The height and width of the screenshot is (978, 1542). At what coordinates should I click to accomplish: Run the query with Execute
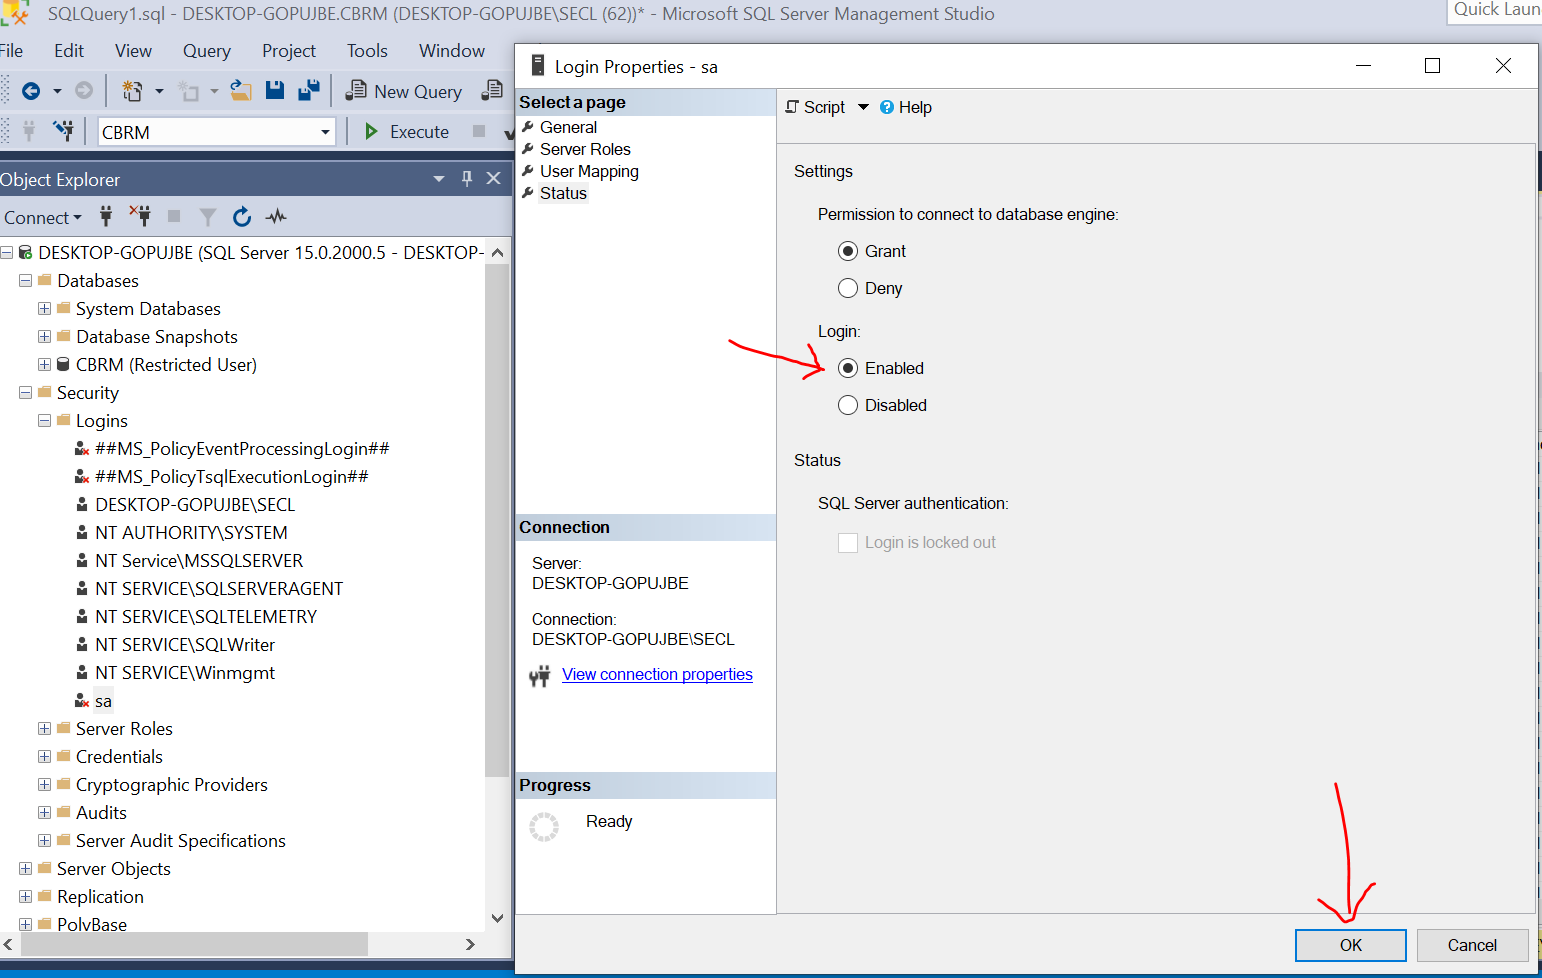[407, 132]
